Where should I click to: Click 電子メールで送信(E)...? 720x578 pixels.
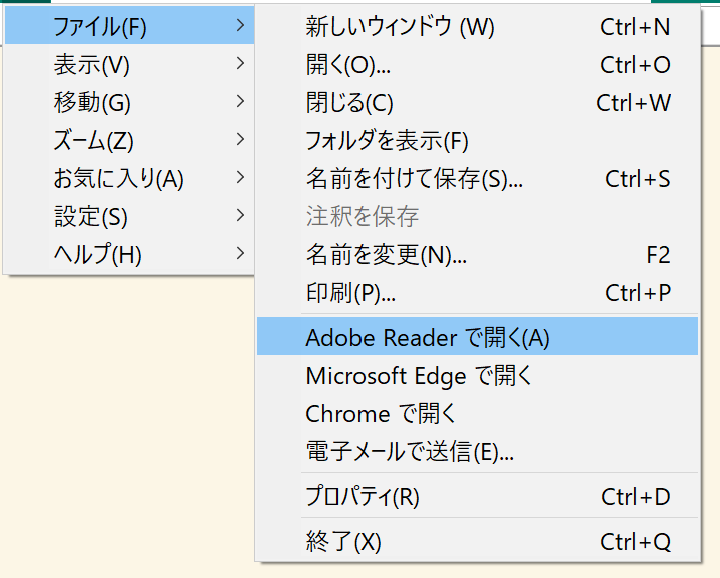(478, 451)
